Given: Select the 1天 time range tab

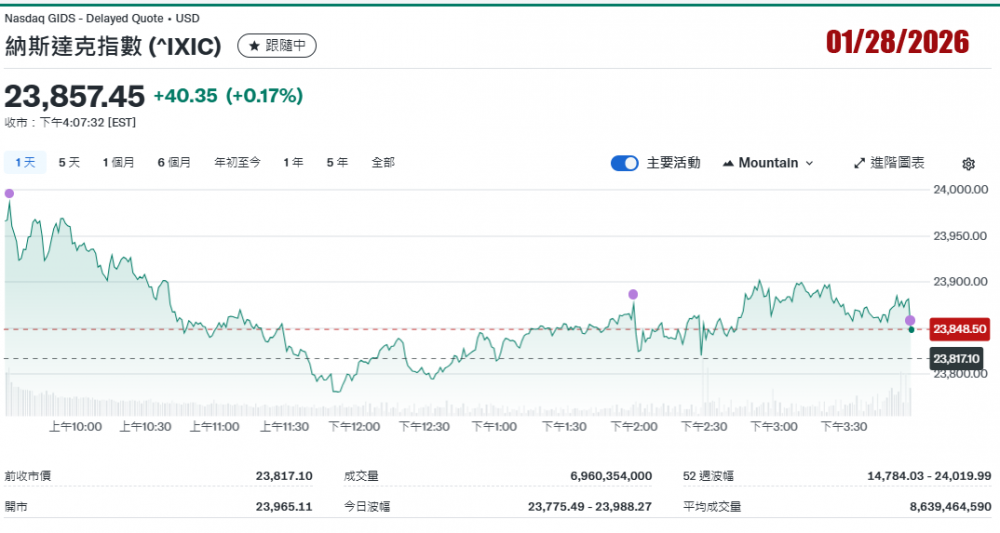Looking at the screenshot, I should click(25, 162).
